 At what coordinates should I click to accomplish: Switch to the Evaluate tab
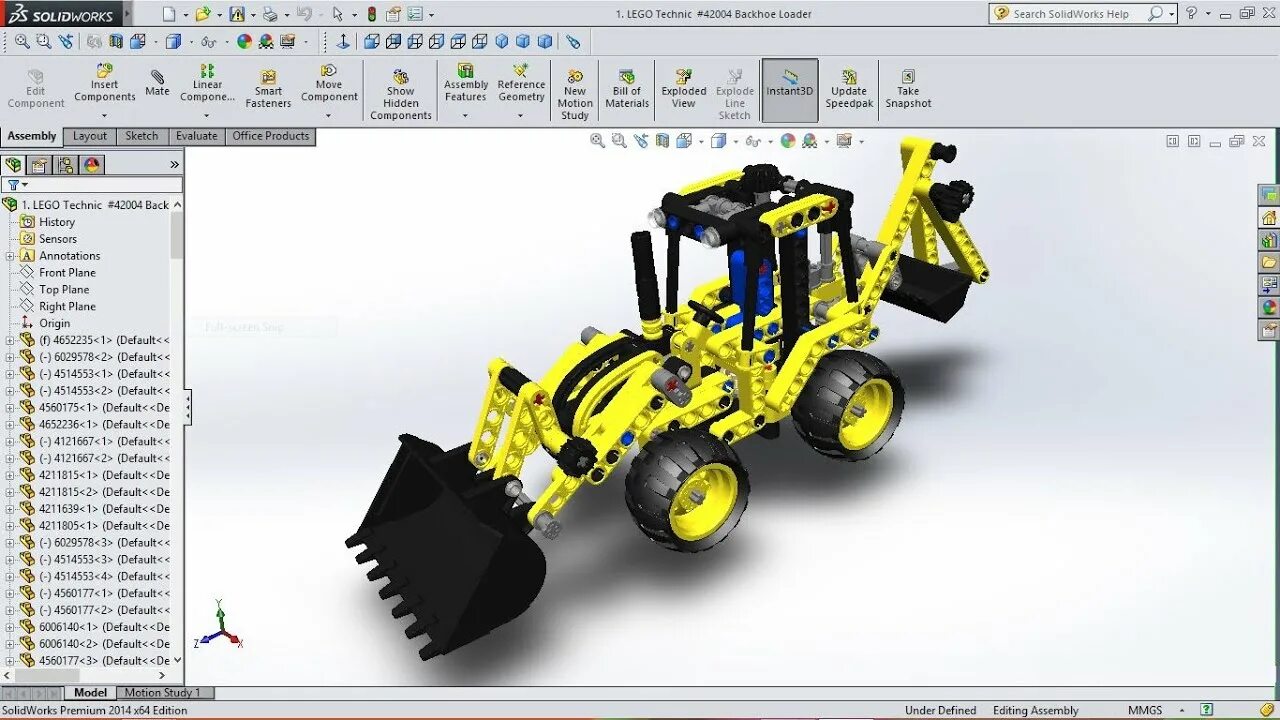pyautogui.click(x=196, y=136)
